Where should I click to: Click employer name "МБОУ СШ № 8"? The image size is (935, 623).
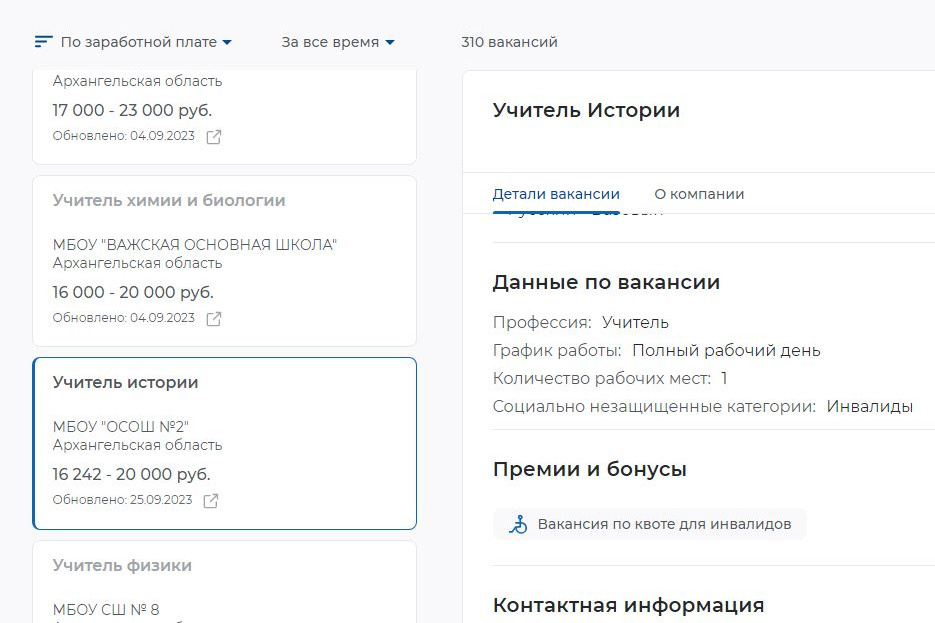tap(106, 609)
